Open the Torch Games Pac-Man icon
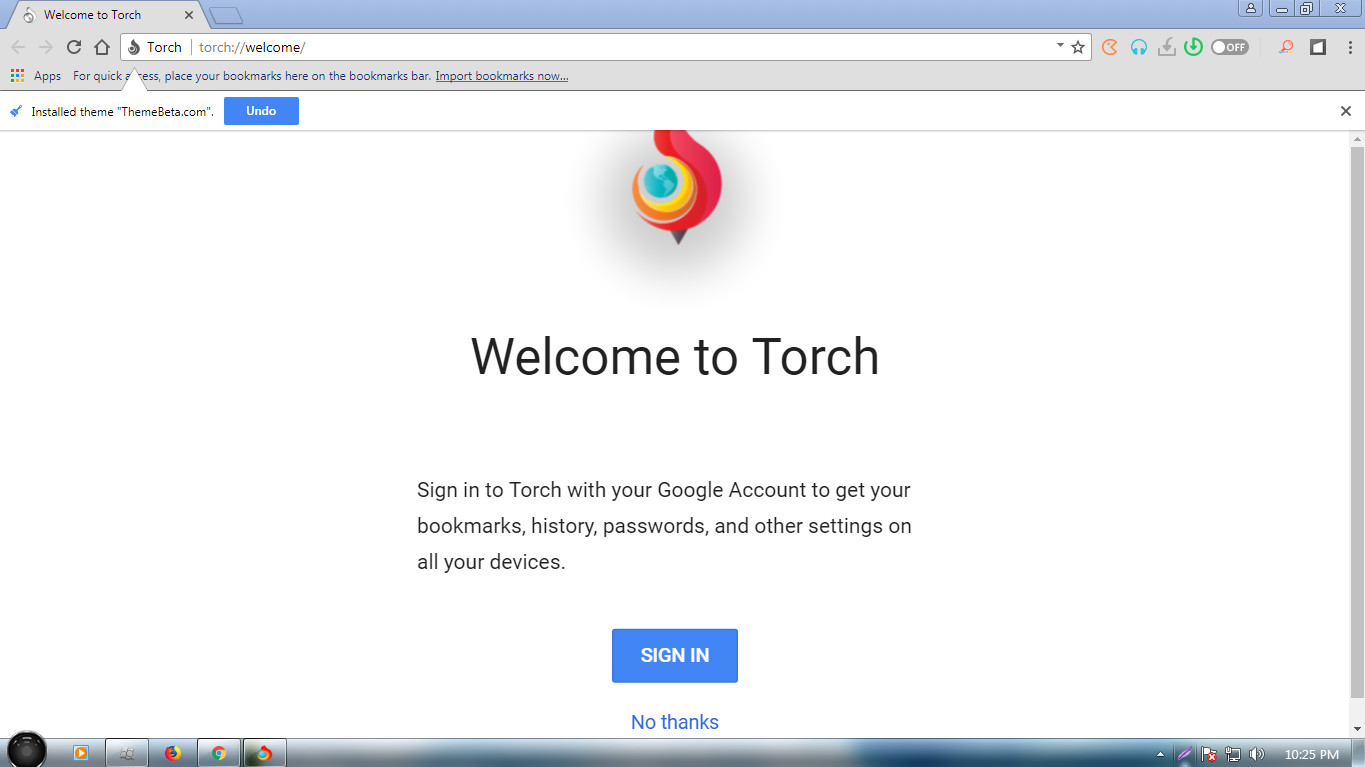 click(1109, 47)
